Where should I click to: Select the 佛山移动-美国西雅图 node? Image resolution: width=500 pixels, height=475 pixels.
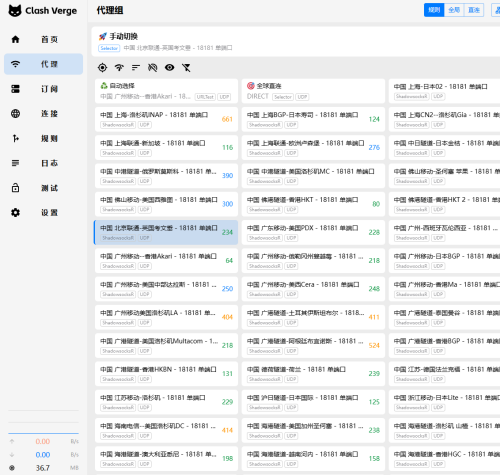pos(166,204)
